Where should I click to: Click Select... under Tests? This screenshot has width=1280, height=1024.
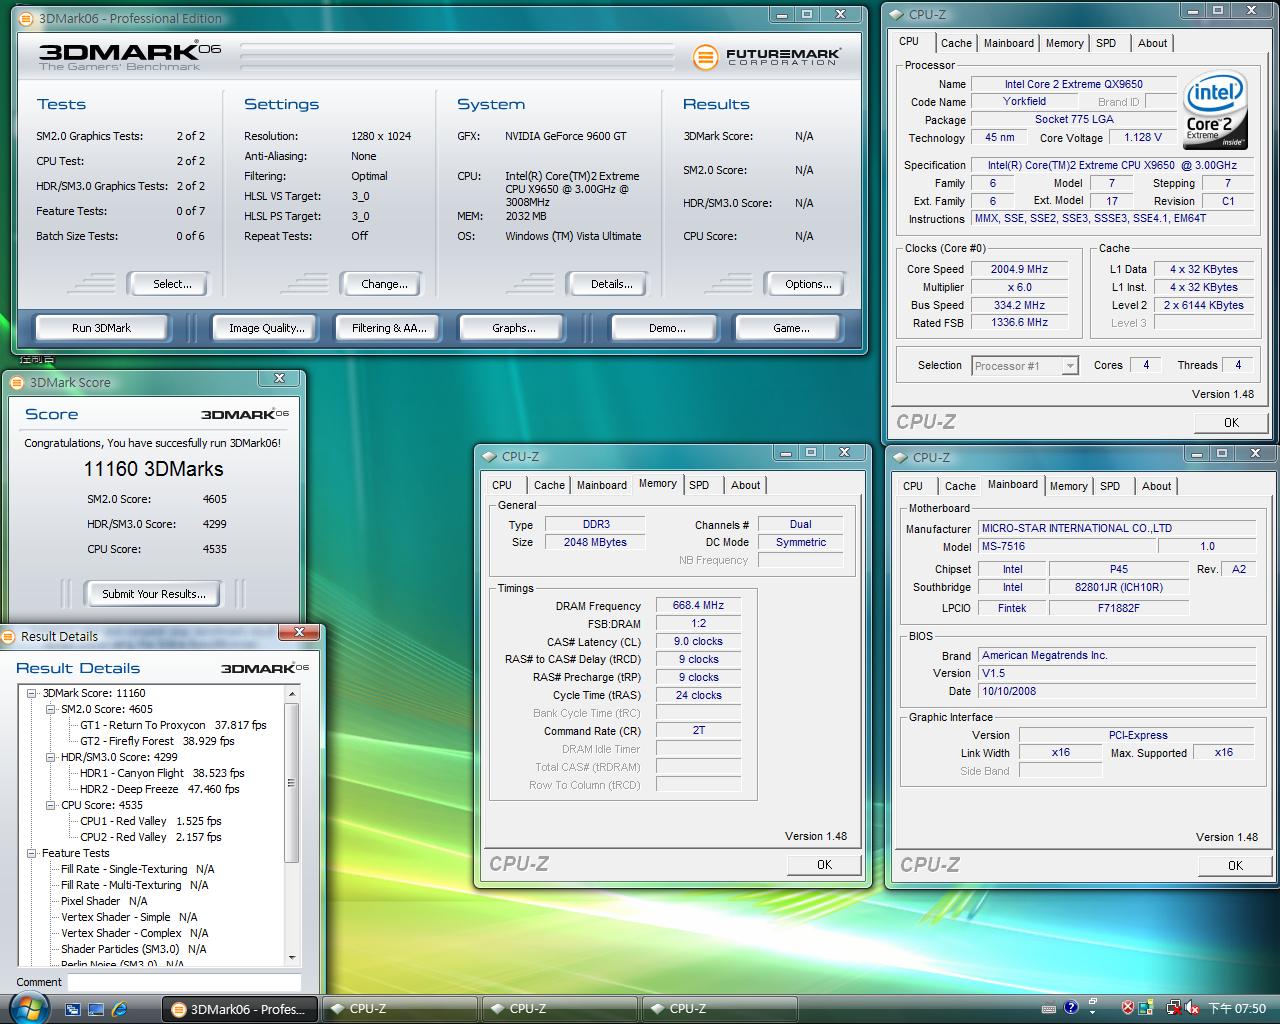pyautogui.click(x=172, y=284)
